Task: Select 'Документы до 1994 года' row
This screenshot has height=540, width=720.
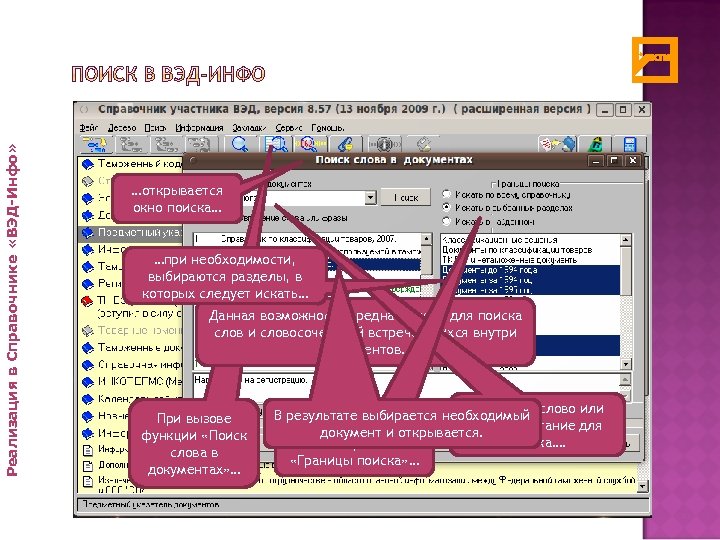Action: [x=530, y=270]
